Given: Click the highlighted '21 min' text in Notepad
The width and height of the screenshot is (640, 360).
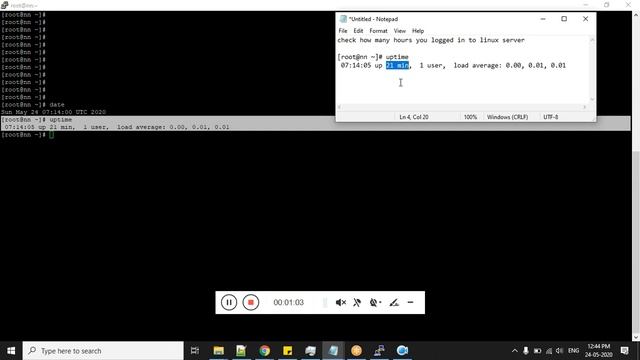Looking at the screenshot, I should [397, 65].
